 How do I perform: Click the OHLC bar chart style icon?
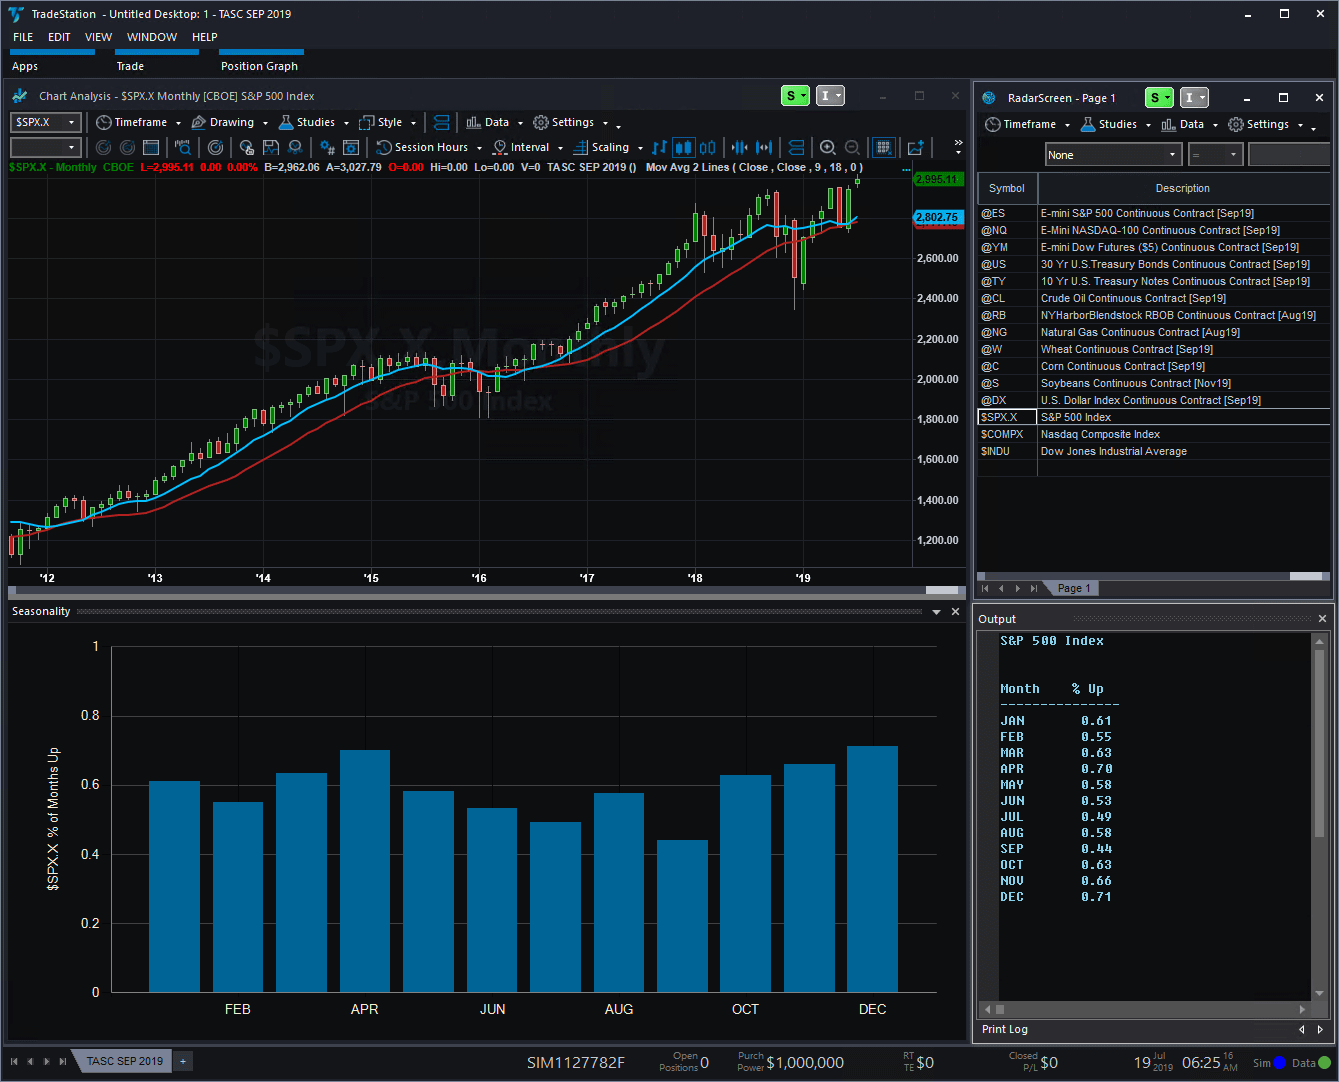point(660,147)
